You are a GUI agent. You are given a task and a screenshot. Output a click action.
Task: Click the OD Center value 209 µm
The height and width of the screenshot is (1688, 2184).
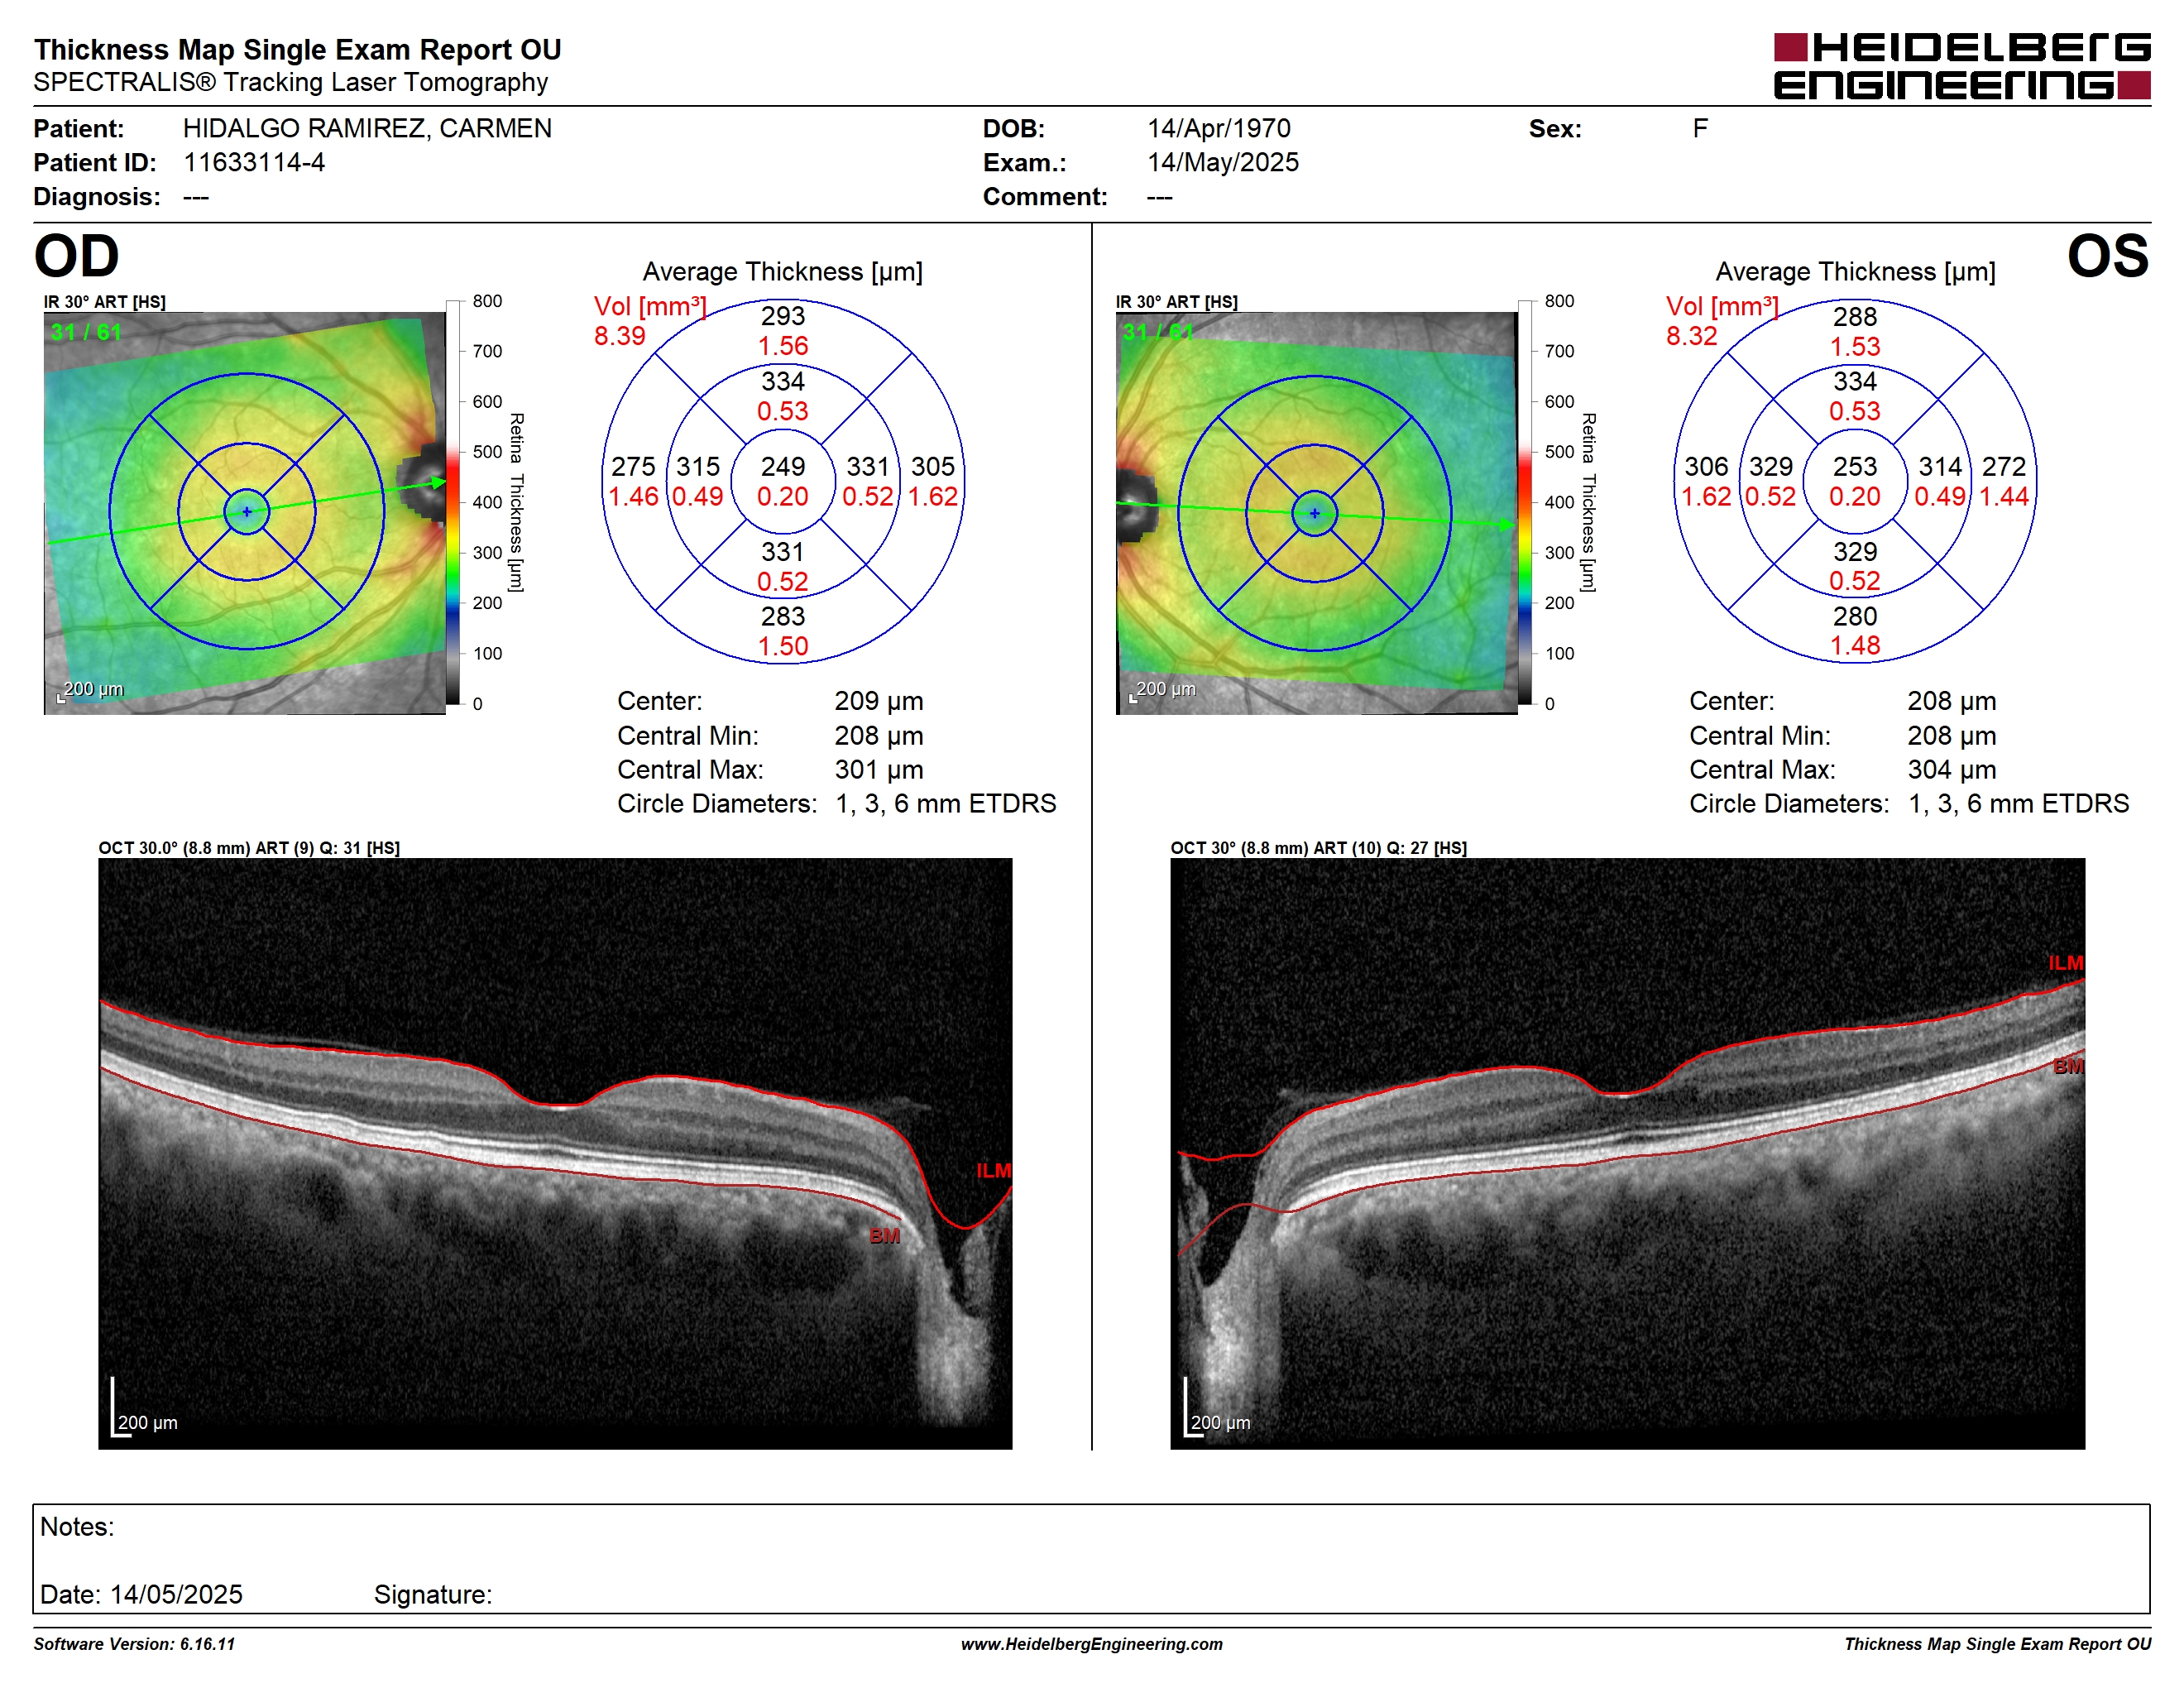click(x=879, y=701)
